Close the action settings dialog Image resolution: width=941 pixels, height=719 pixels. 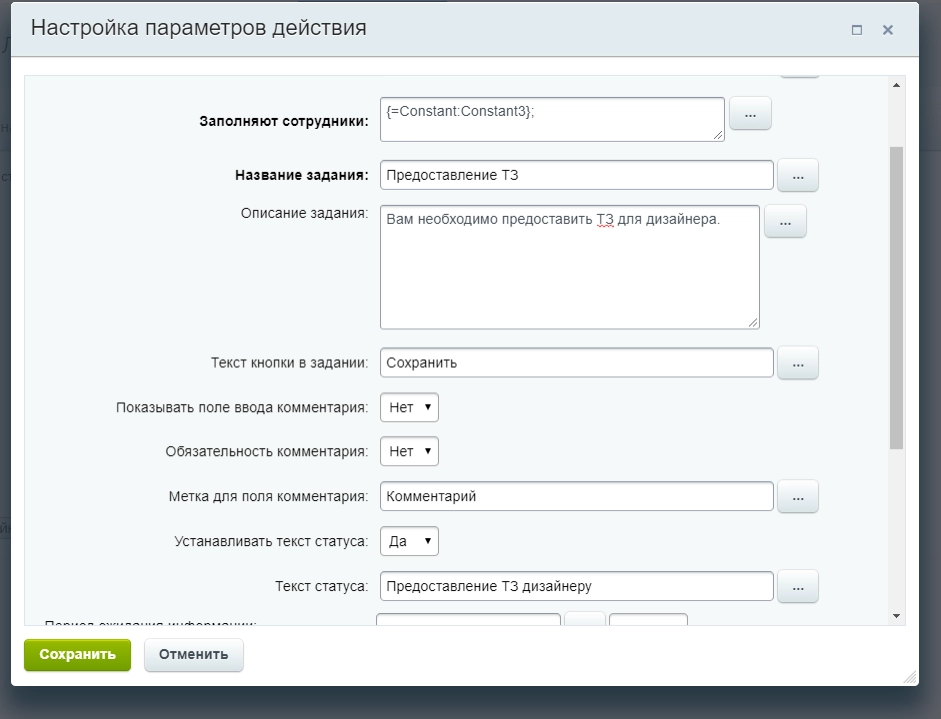pyautogui.click(x=887, y=30)
